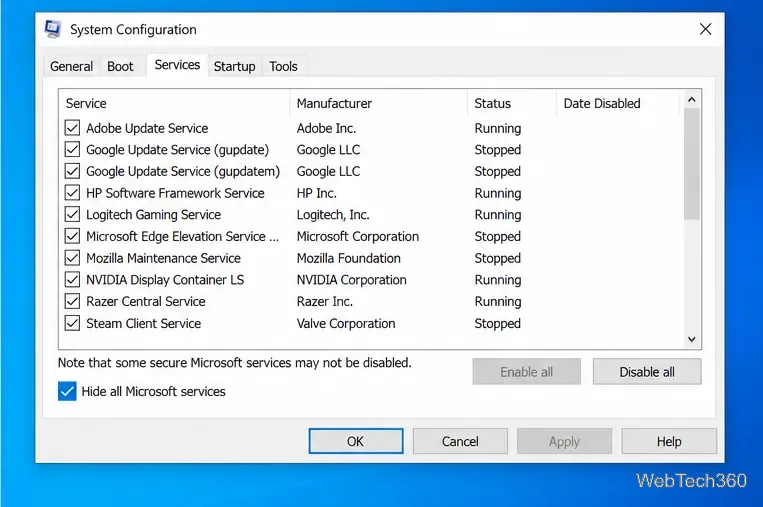Sort by the Manufacturer column header
Image resolution: width=763 pixels, height=507 pixels.
(x=379, y=103)
